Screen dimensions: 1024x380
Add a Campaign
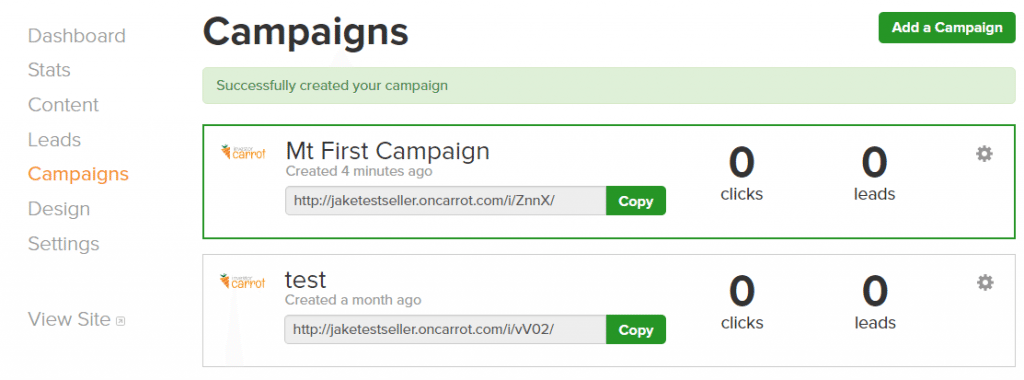(x=947, y=27)
